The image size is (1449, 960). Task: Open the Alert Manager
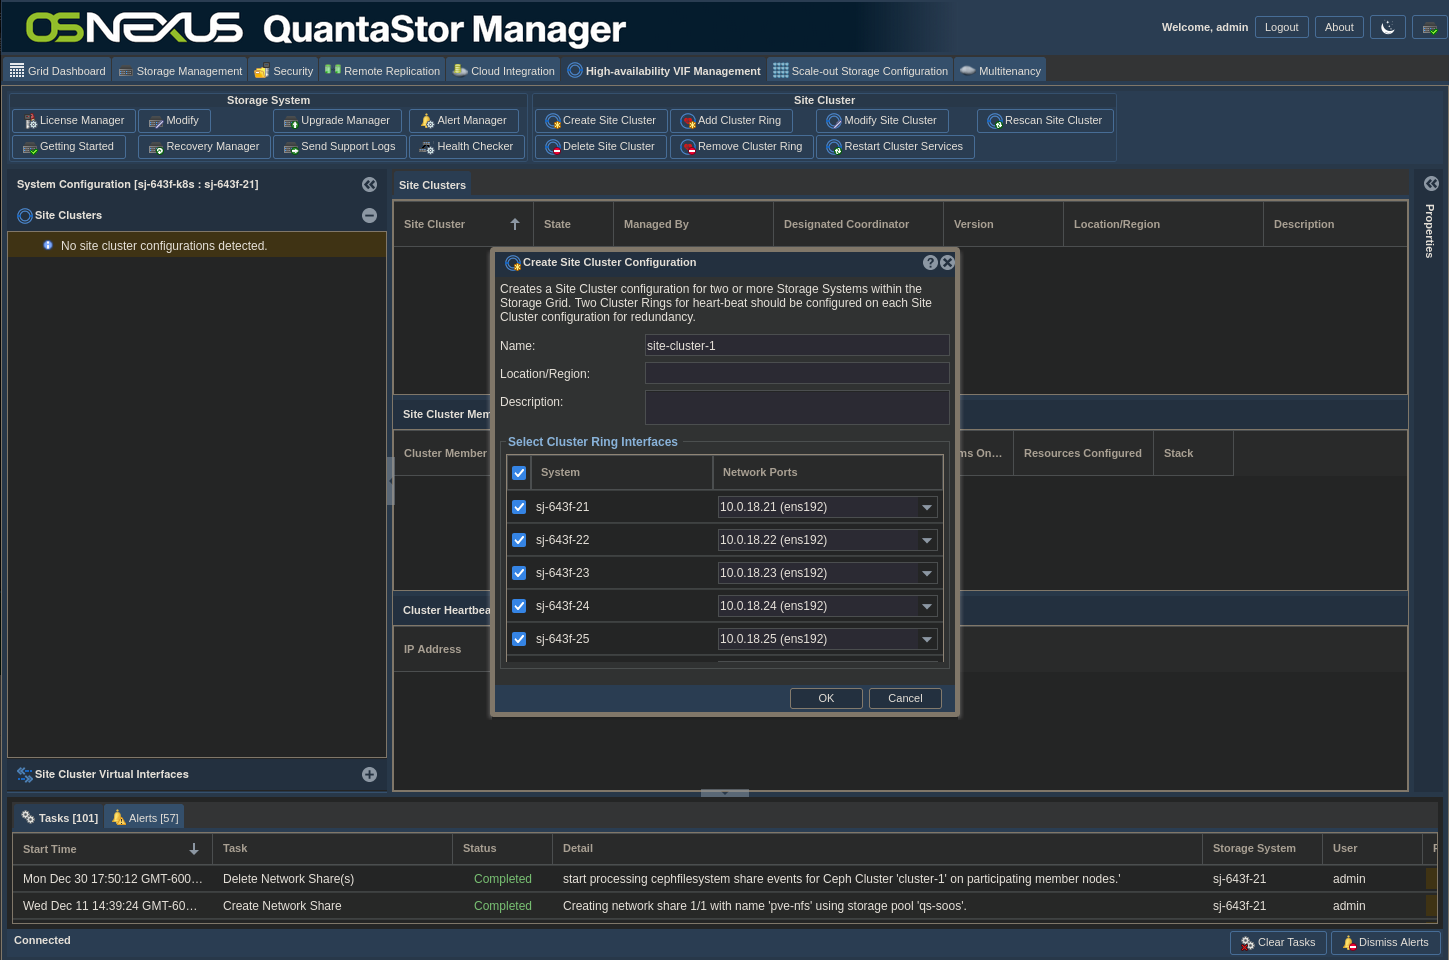pyautogui.click(x=463, y=121)
